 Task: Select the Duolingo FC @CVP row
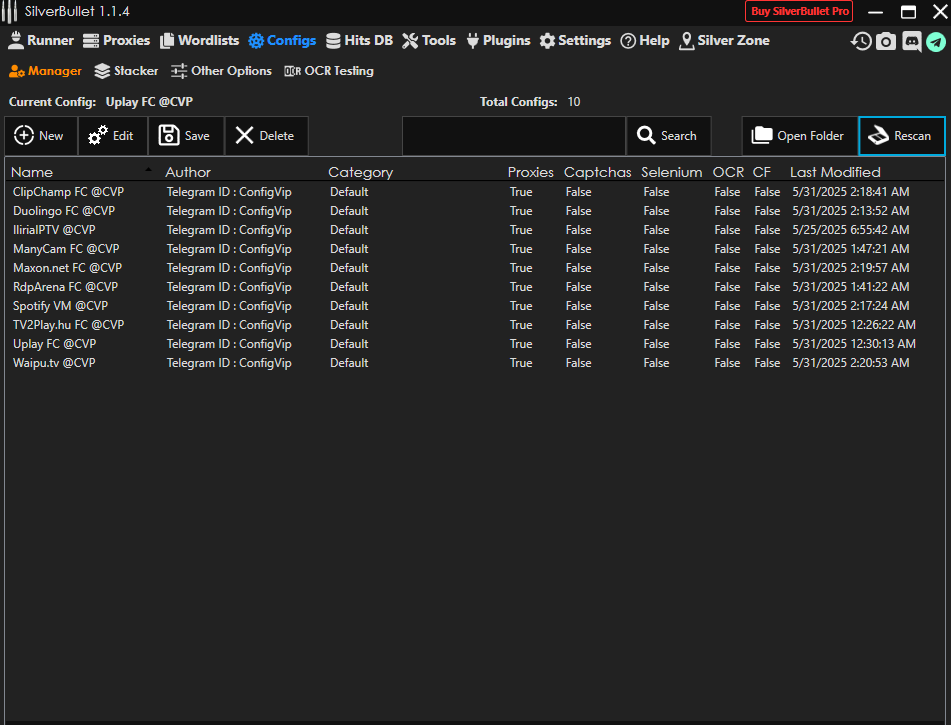point(64,211)
